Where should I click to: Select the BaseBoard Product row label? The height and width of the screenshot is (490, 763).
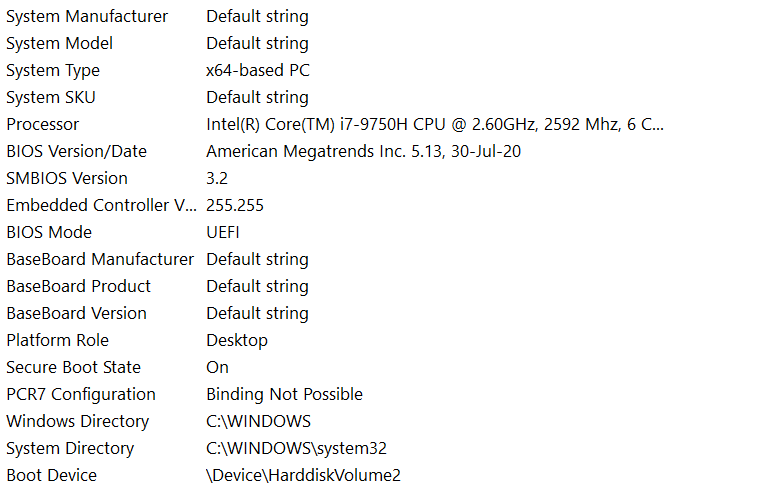point(78,286)
